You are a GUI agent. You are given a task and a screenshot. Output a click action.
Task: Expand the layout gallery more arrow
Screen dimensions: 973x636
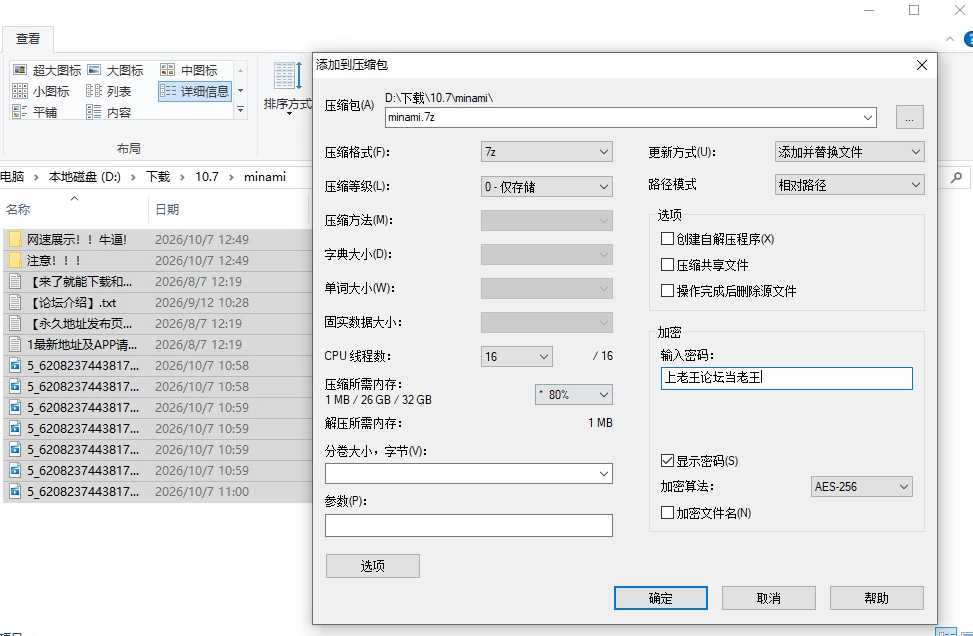point(240,110)
